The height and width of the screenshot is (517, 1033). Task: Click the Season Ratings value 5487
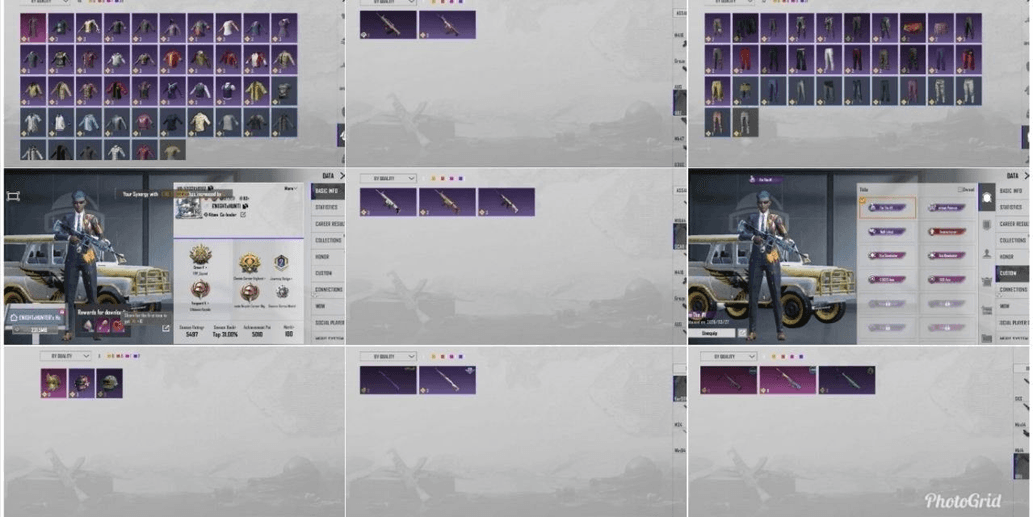(x=192, y=335)
